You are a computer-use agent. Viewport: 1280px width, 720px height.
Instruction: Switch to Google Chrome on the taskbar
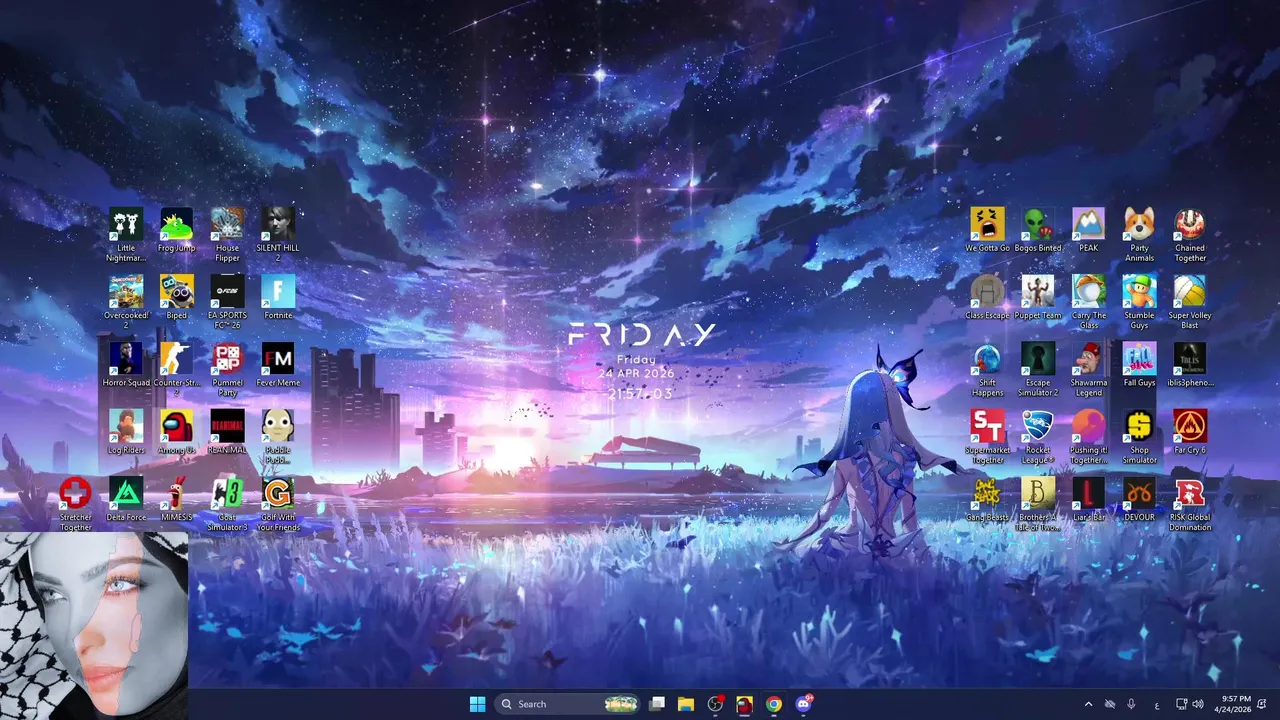pyautogui.click(x=773, y=704)
